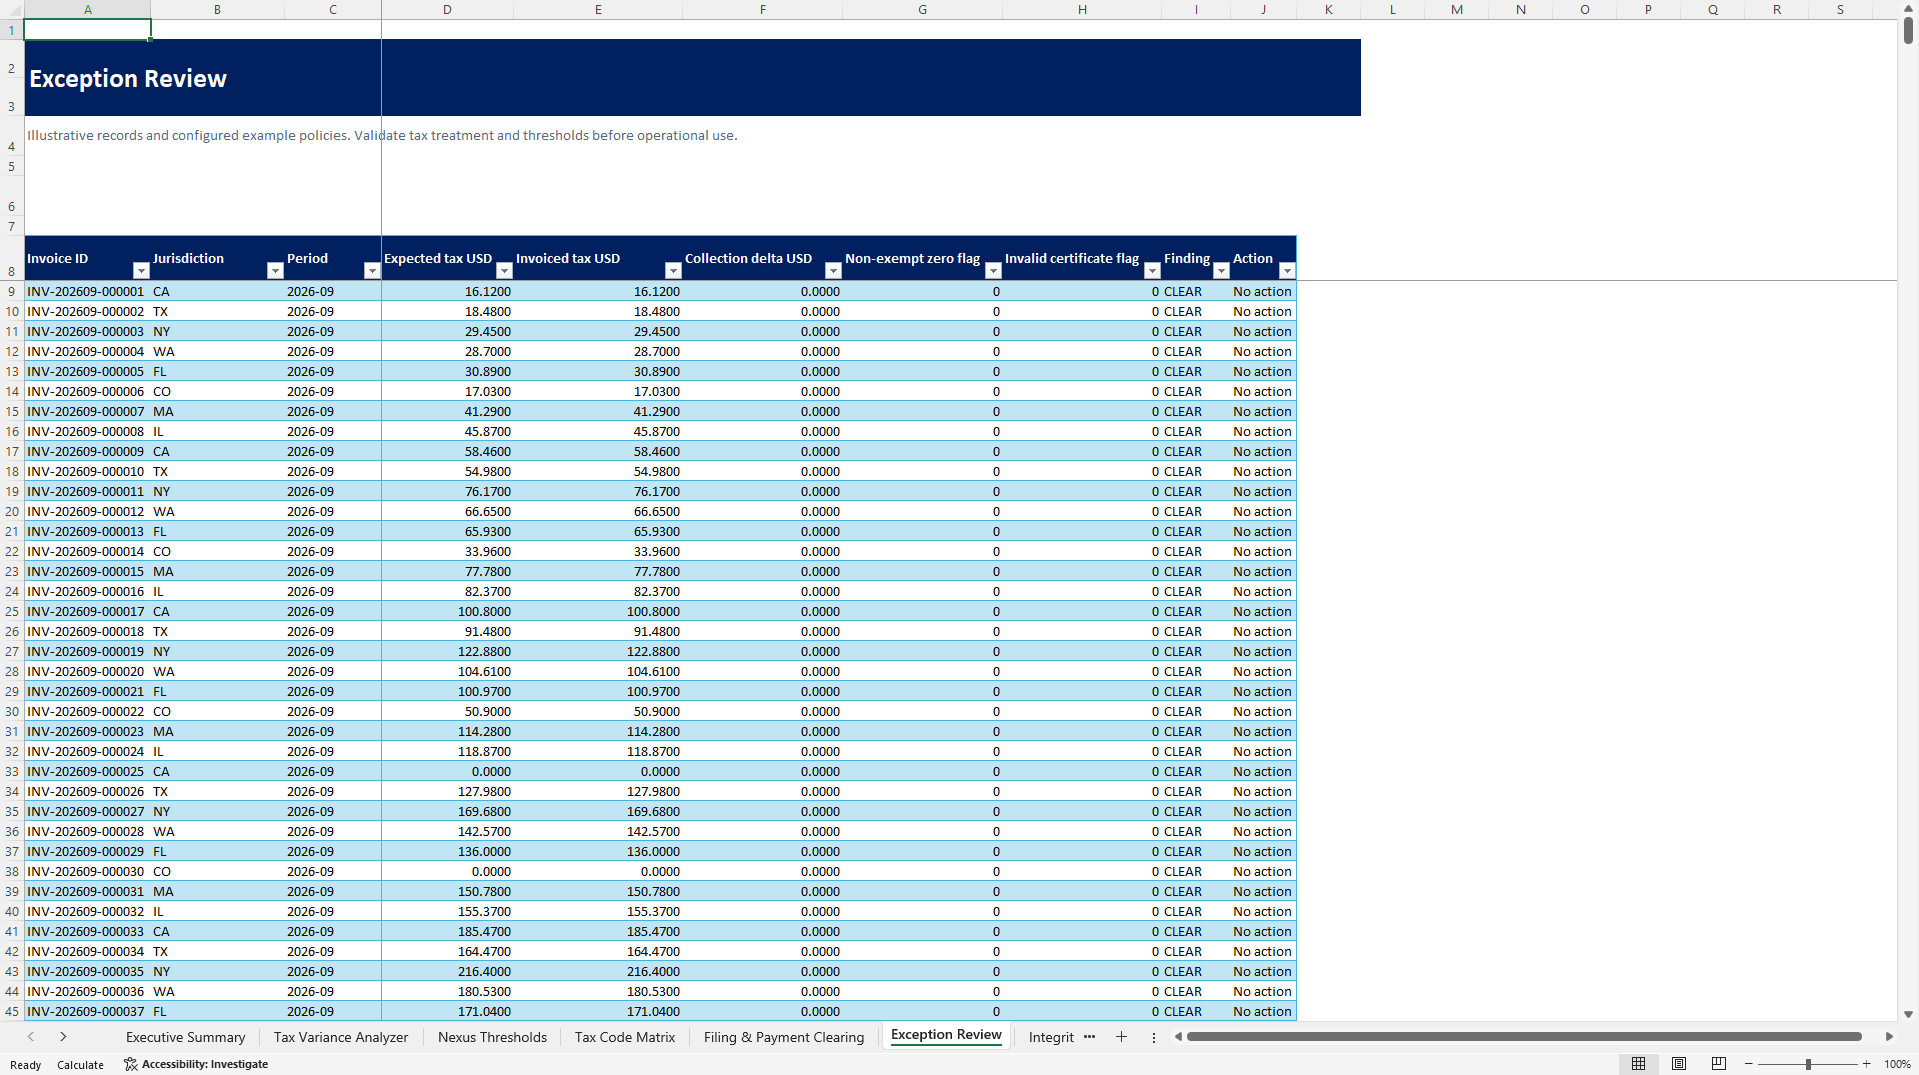Switch to the Tax Variance Analyzer tab

341,1037
